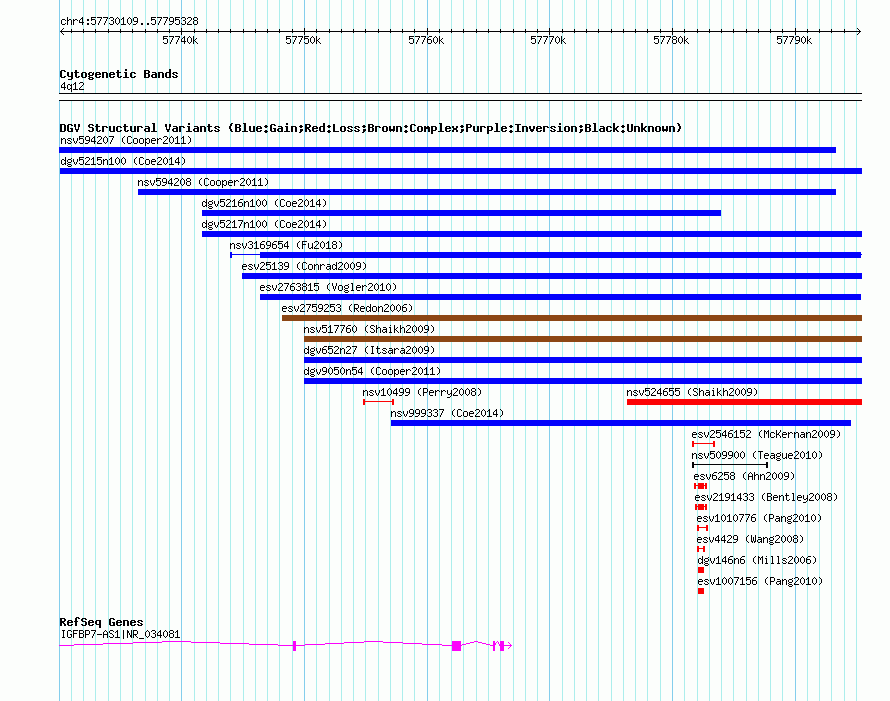Select esv1007156 (Pang2010) red square
Screen dimensions: 890x701
701,591
